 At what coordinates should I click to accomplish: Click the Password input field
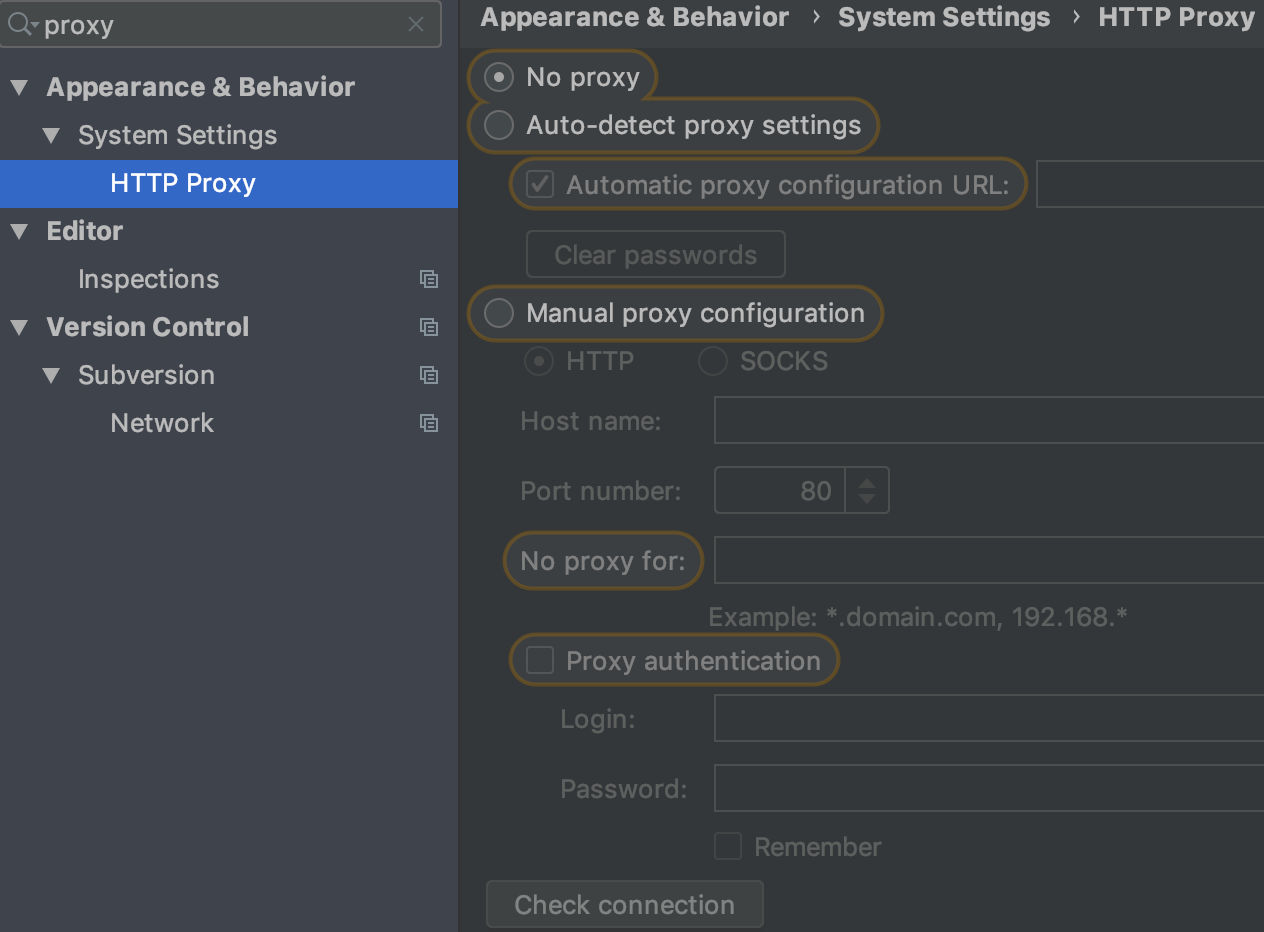(989, 788)
